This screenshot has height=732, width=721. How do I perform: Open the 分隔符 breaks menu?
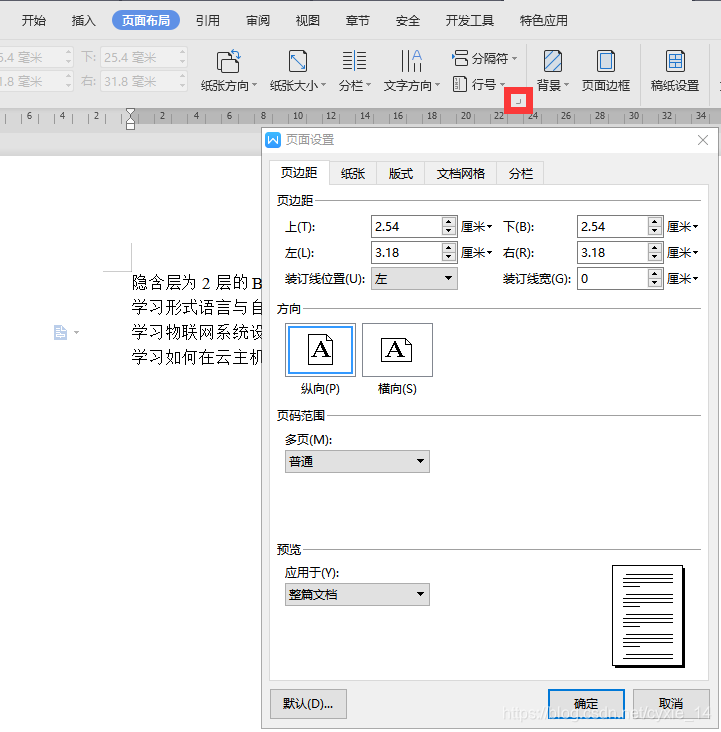point(485,58)
